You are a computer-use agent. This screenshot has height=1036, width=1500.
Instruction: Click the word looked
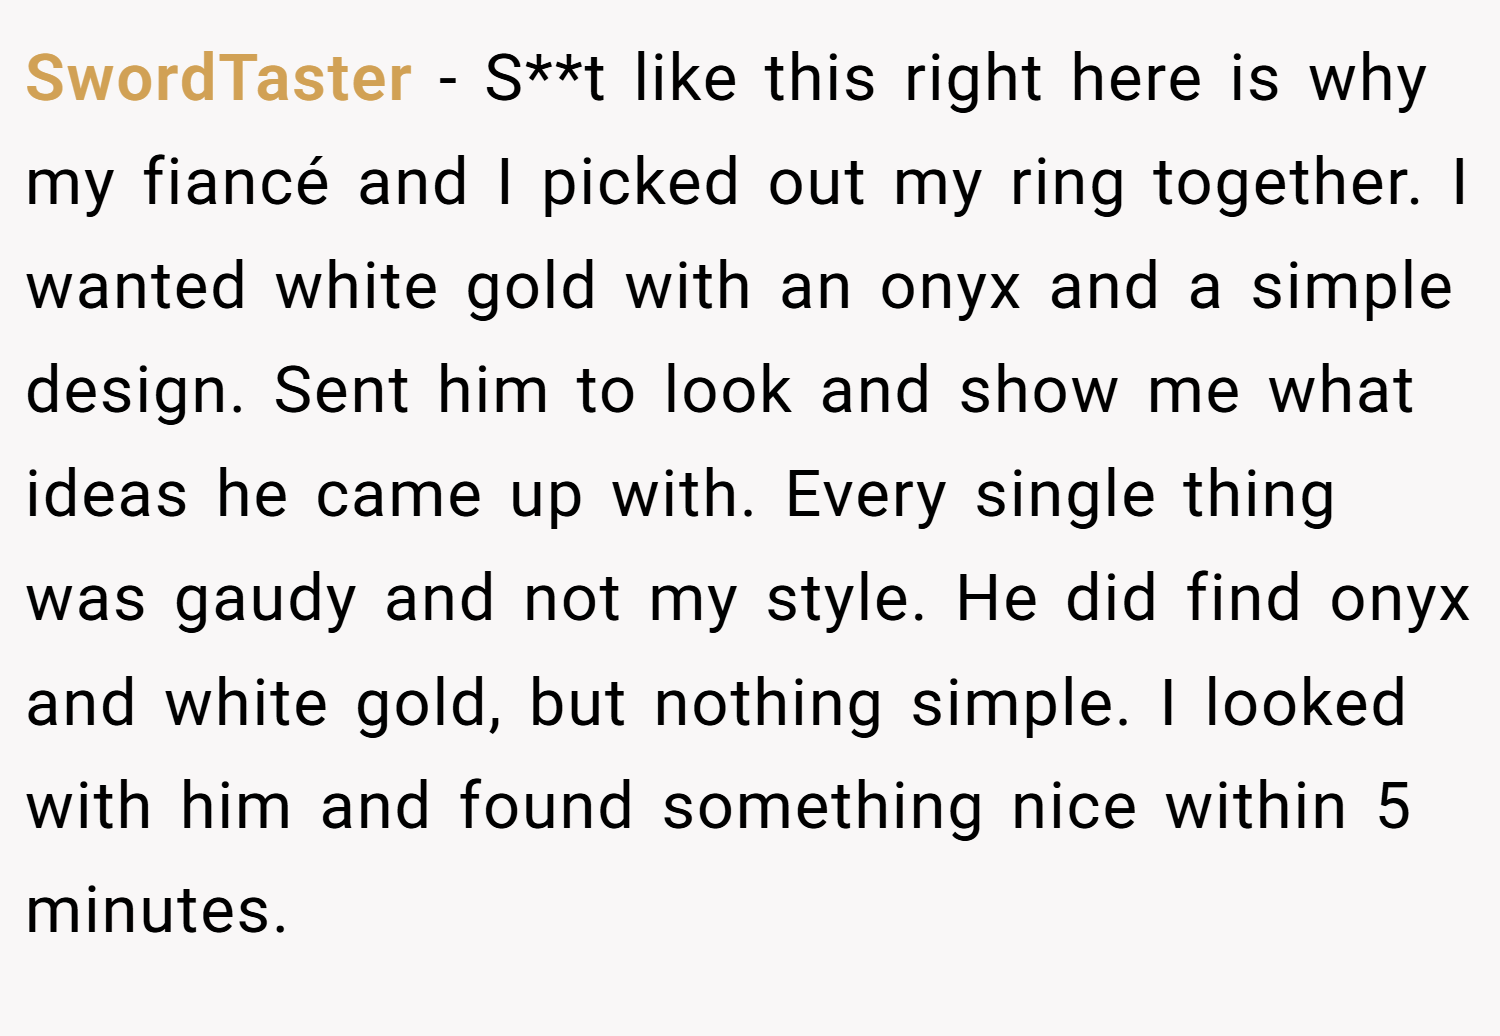coord(1306,702)
